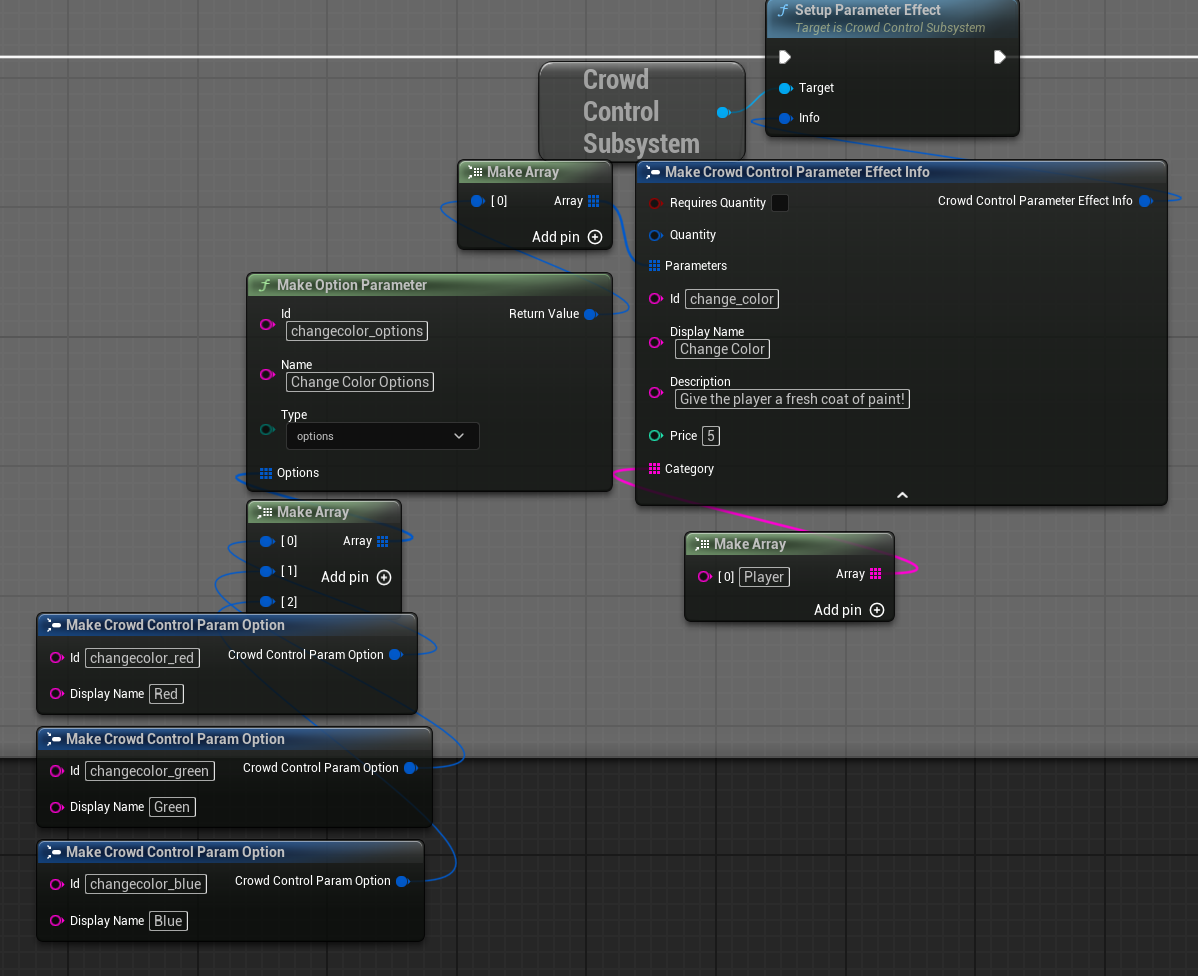Select the Make Option Parameter node title
This screenshot has height=976, width=1198.
[x=351, y=285]
